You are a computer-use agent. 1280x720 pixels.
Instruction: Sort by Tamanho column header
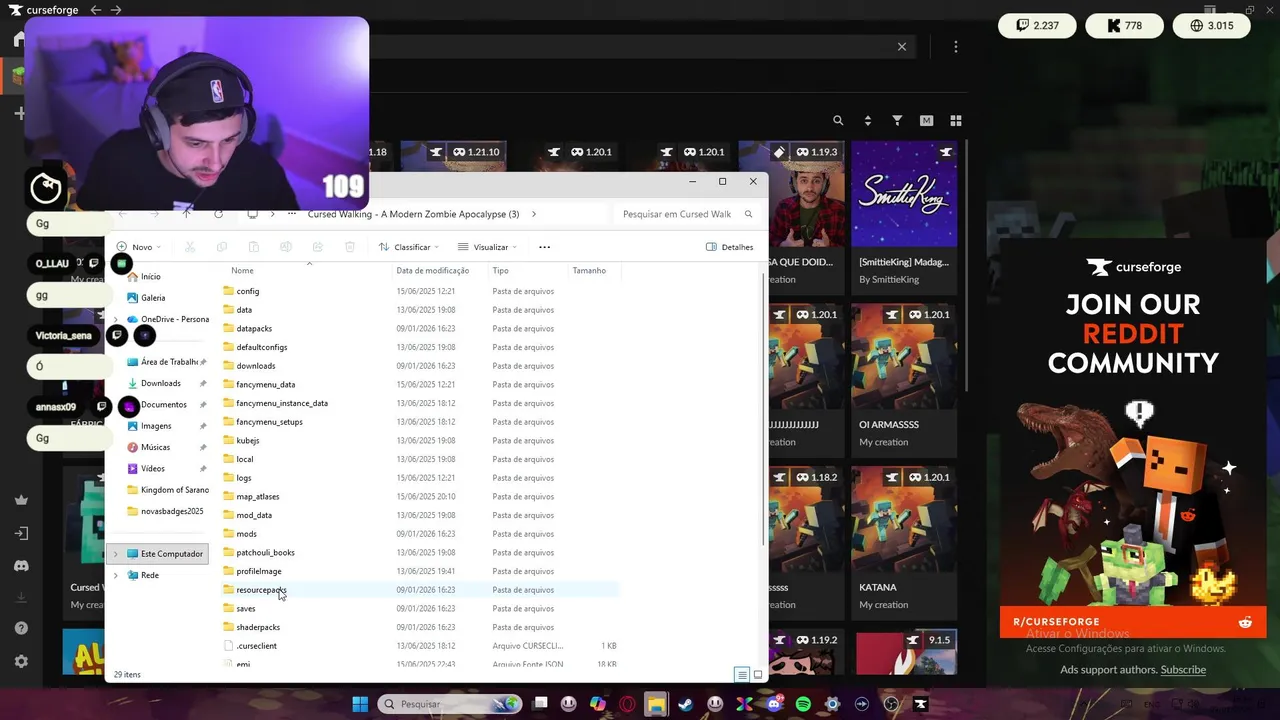pyautogui.click(x=589, y=270)
